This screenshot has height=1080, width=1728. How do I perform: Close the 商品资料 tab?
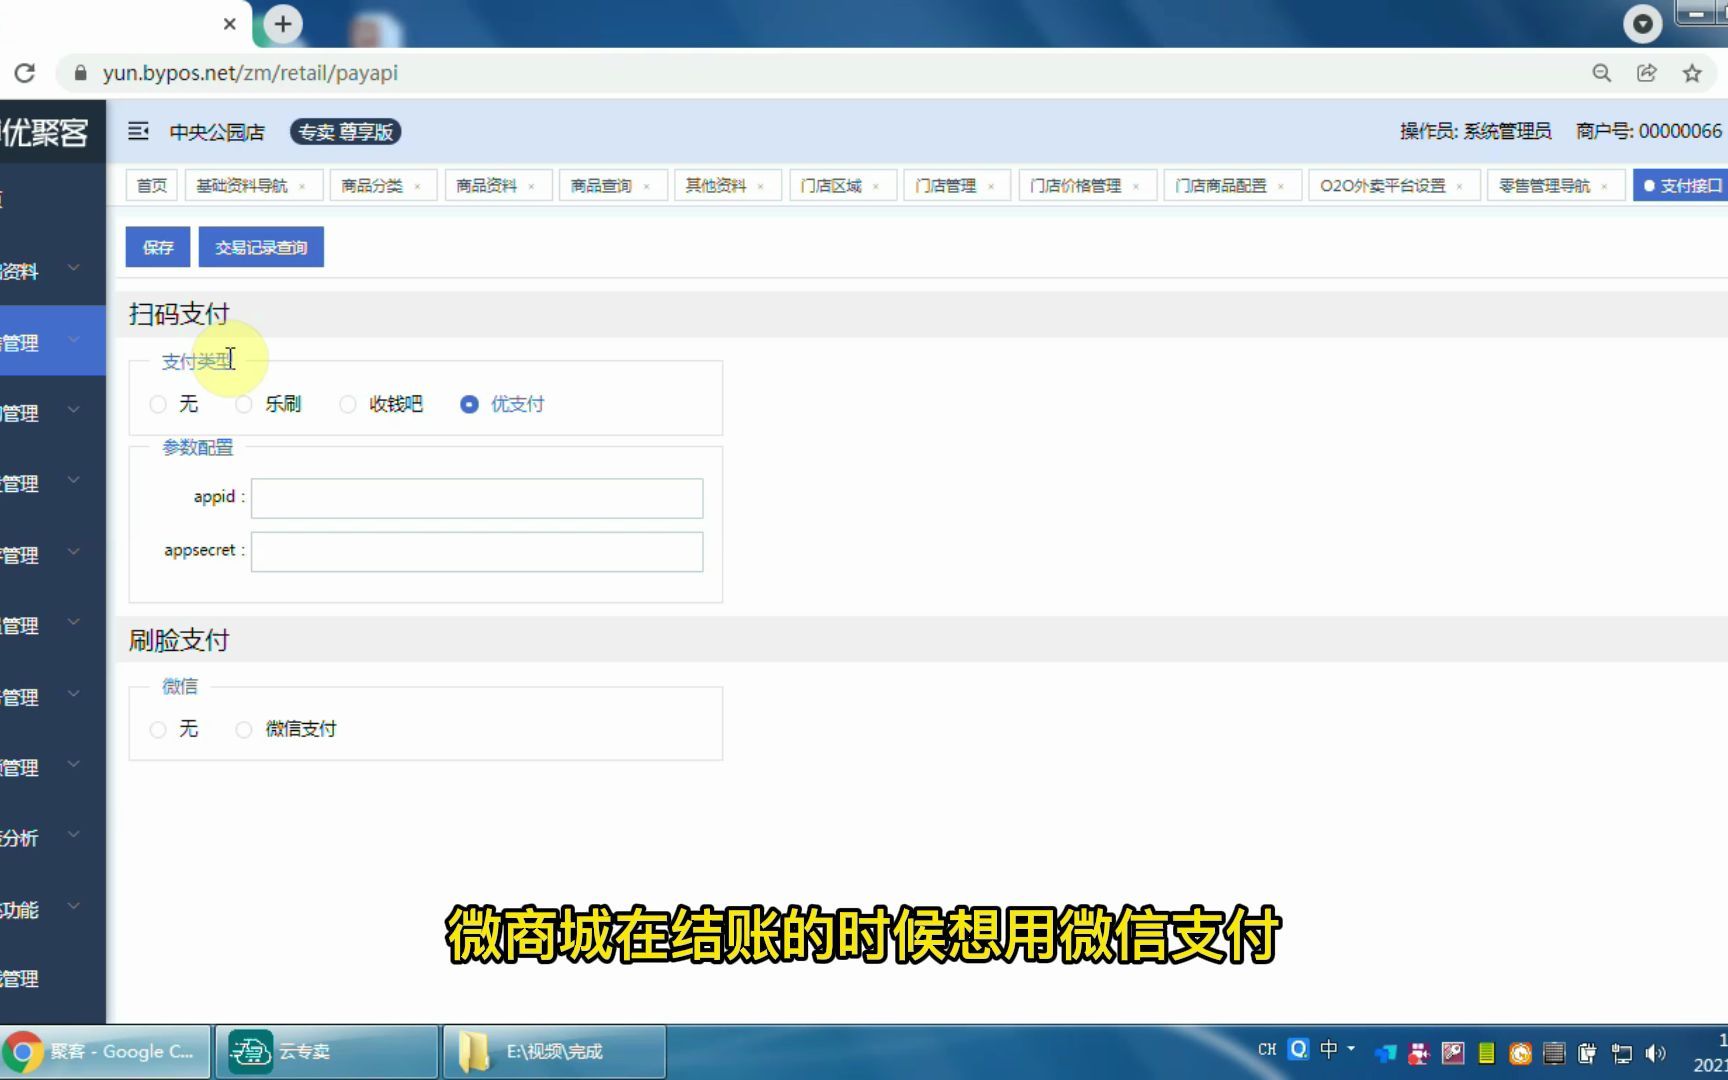click(532, 186)
